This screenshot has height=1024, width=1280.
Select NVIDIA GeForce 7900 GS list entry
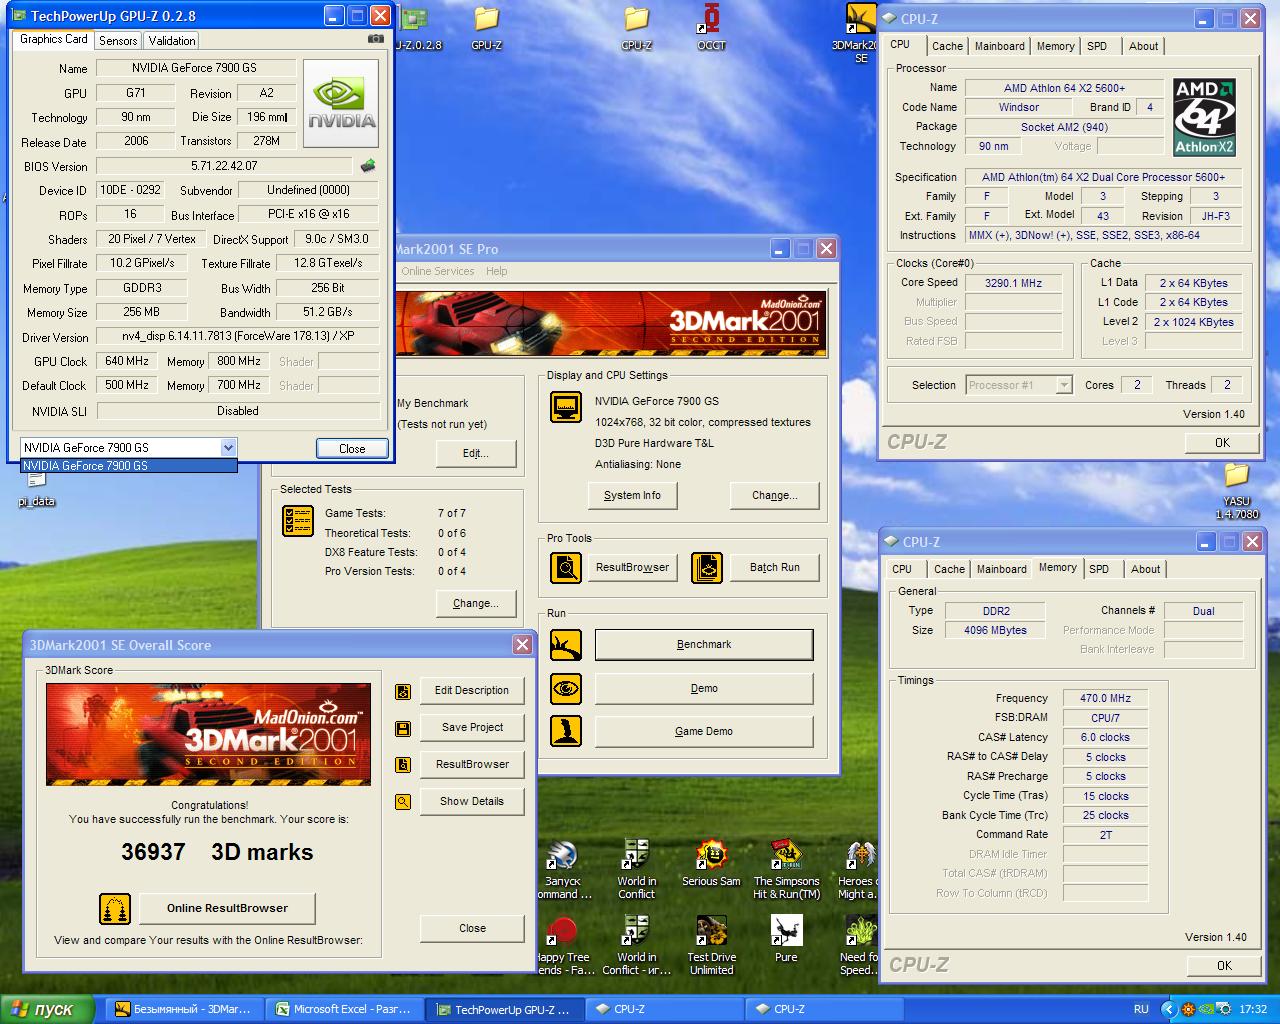point(129,466)
